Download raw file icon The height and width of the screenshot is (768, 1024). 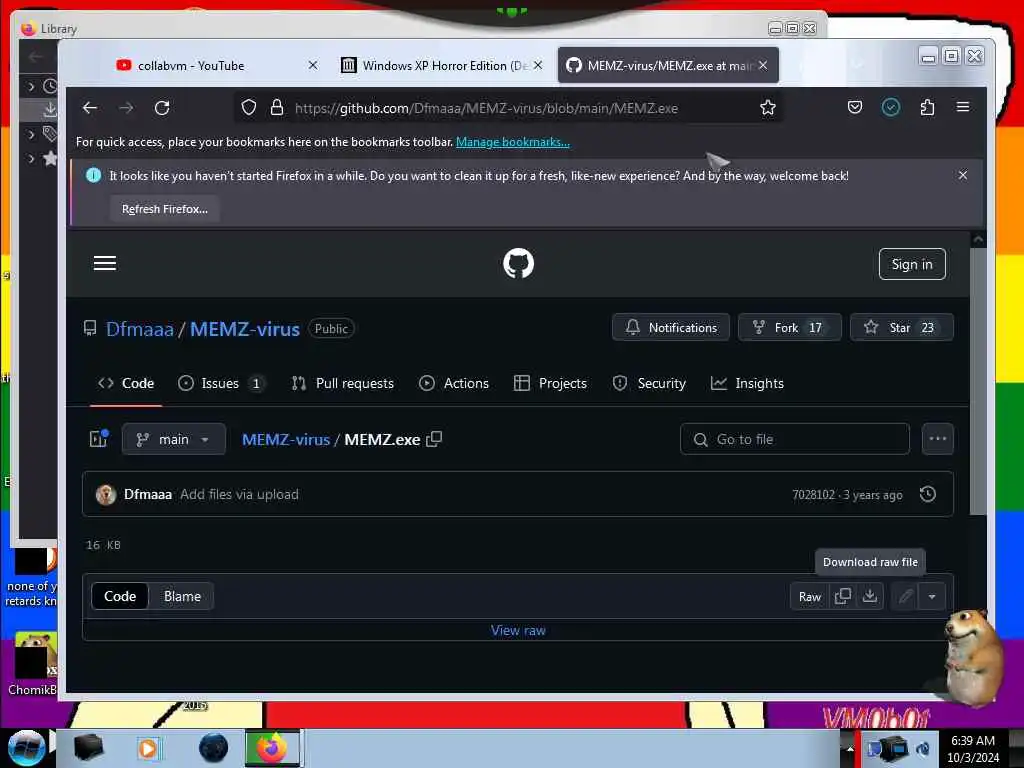click(870, 596)
